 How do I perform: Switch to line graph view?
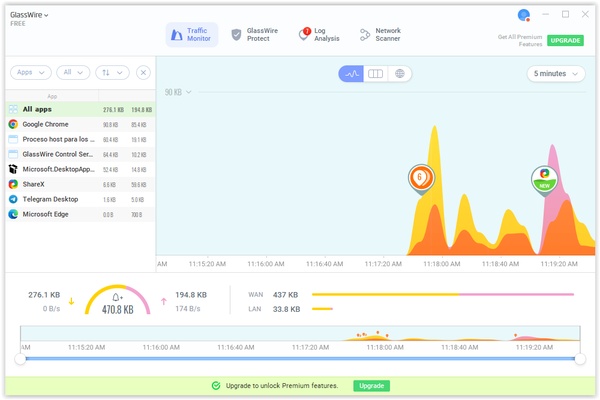(352, 74)
